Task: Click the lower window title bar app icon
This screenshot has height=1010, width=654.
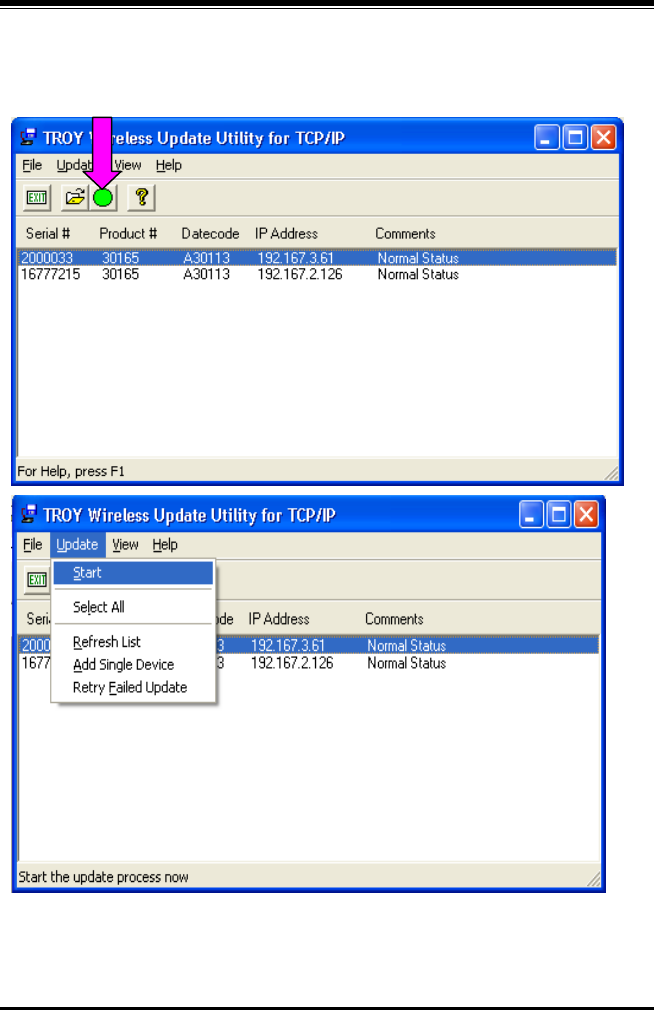Action: coord(28,515)
